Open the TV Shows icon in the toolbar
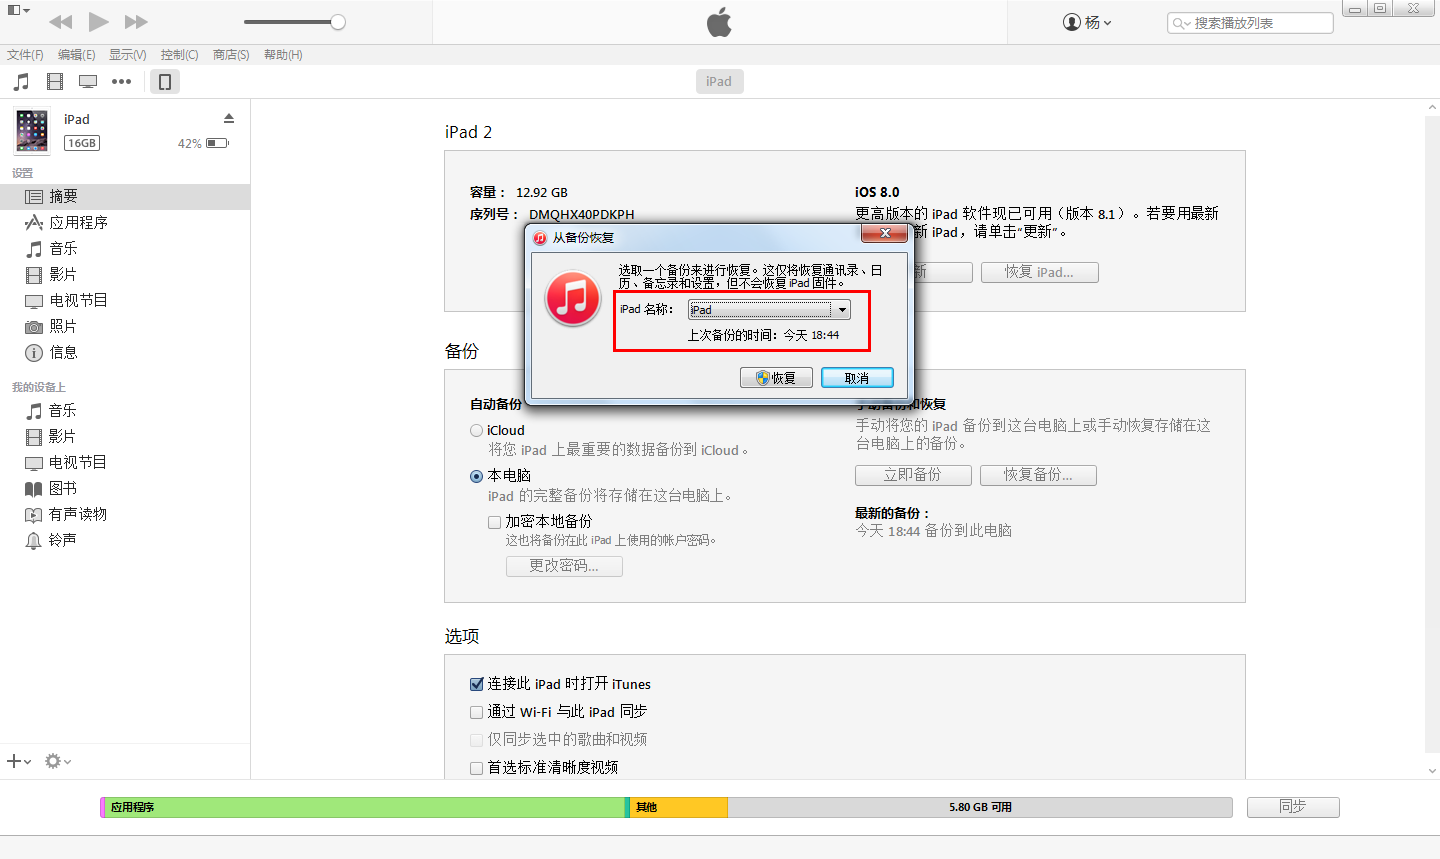This screenshot has height=859, width=1440. [88, 81]
